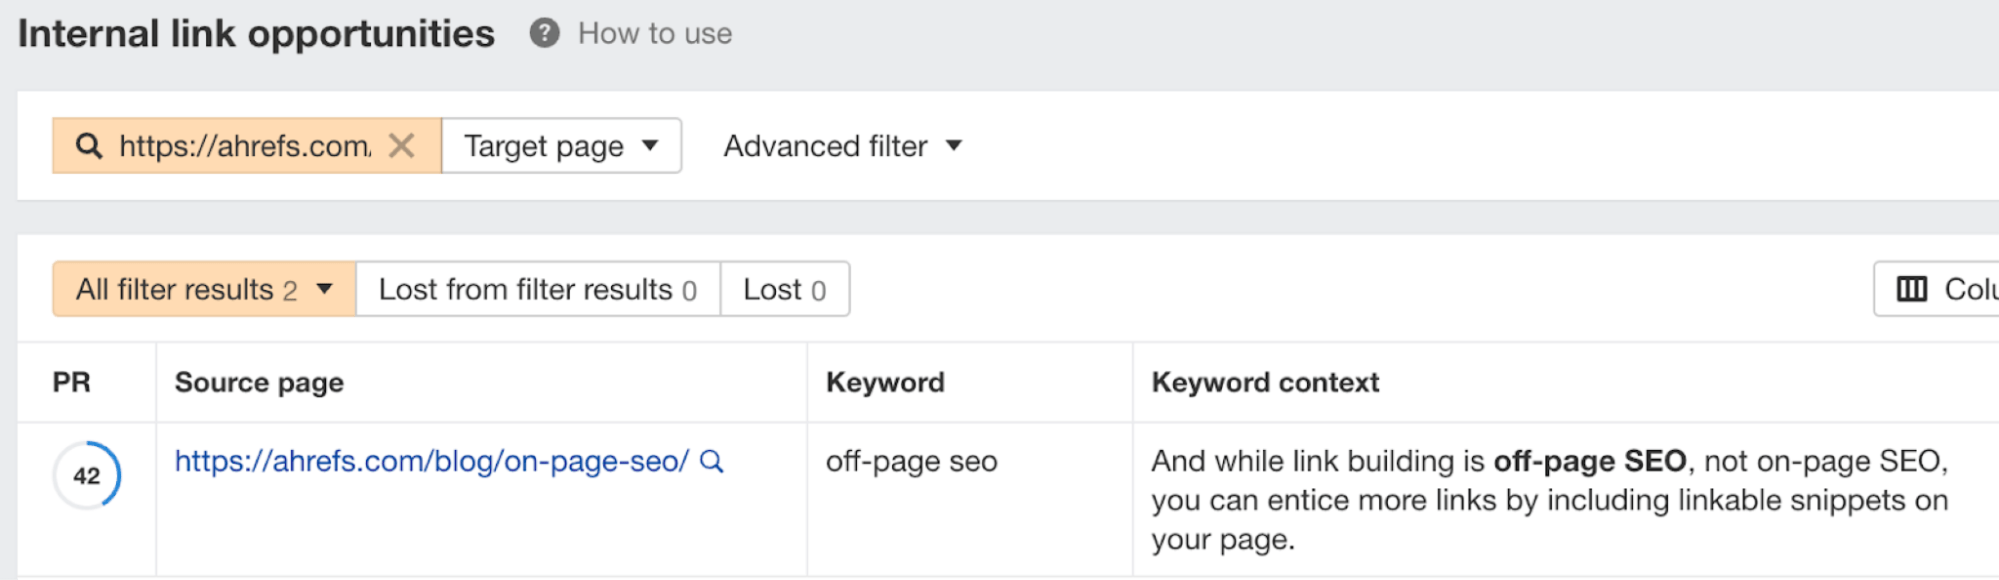Clear the URL filter with the X icon
Viewport: 1999px width, 580px height.
click(x=403, y=146)
